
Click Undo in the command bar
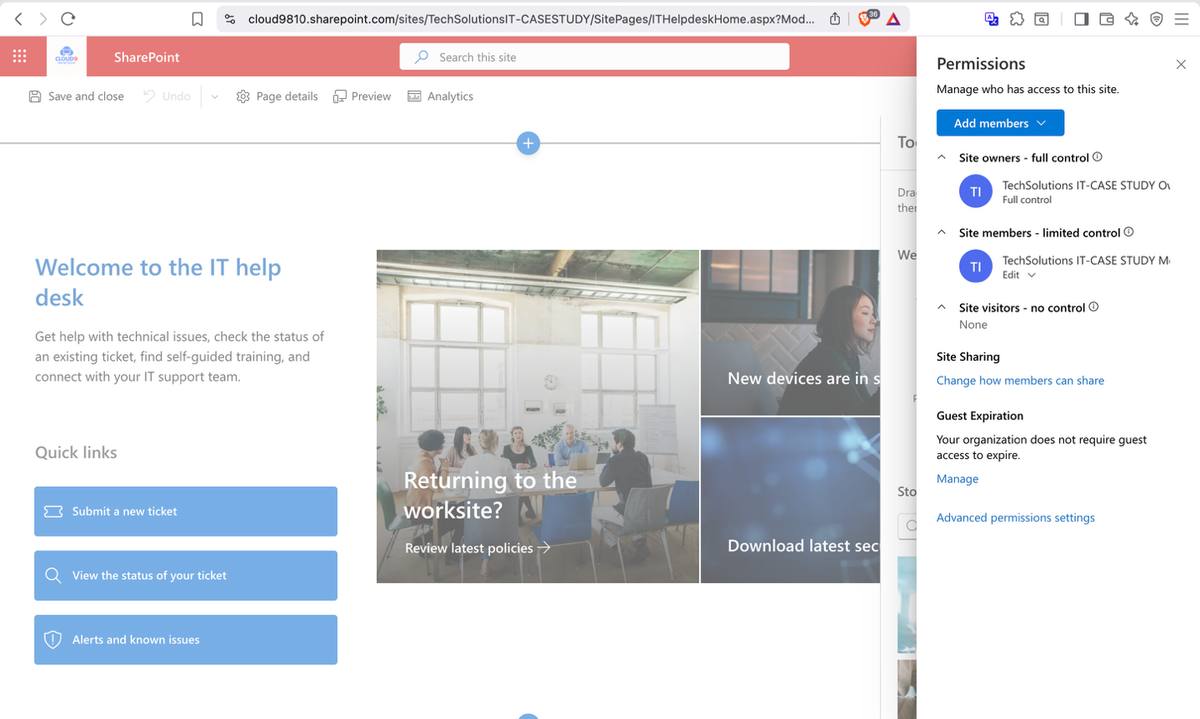(x=166, y=96)
